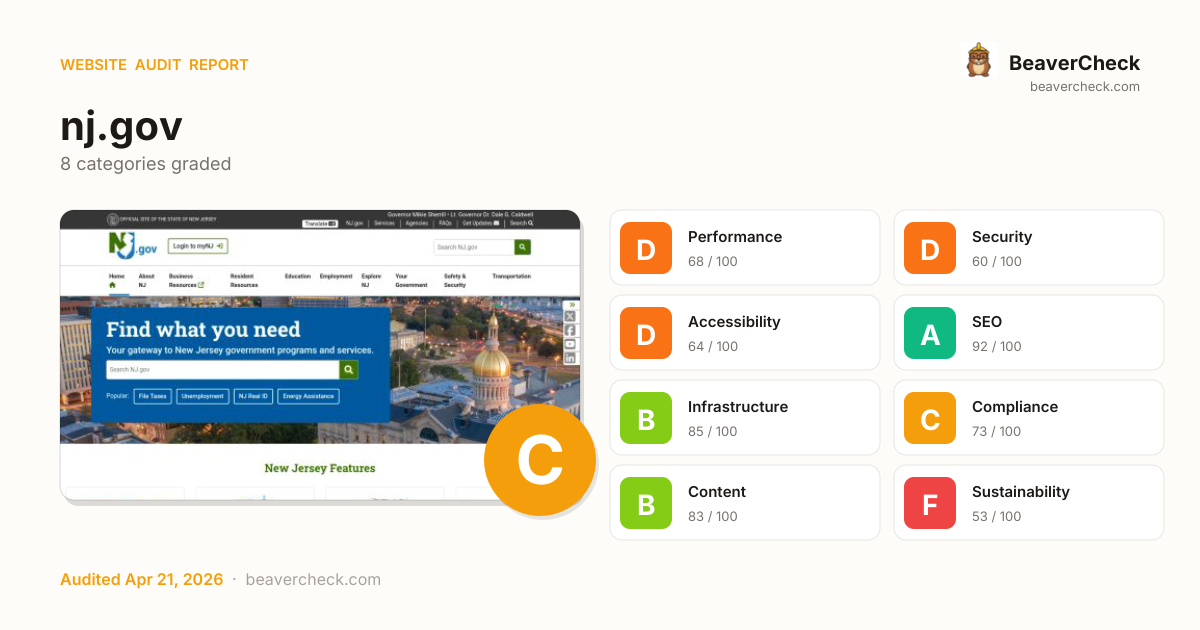
Task: Click the BeaverCheck beaver logo
Action: tap(978, 61)
